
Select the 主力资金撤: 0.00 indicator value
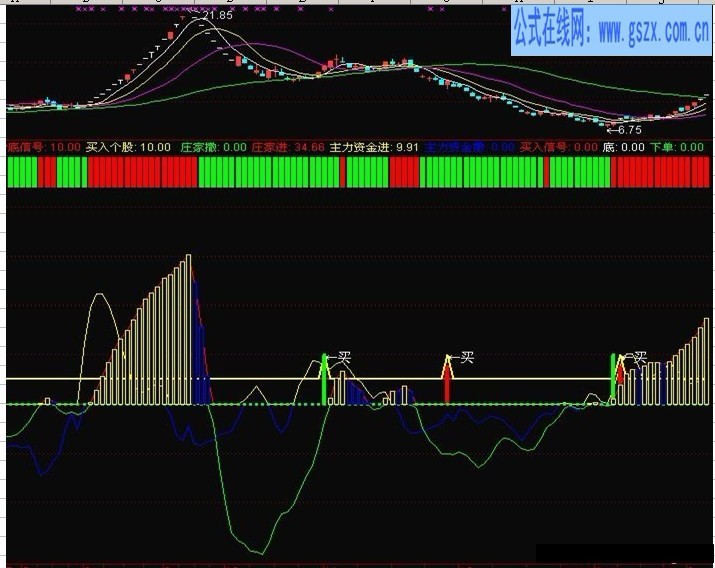coord(469,147)
